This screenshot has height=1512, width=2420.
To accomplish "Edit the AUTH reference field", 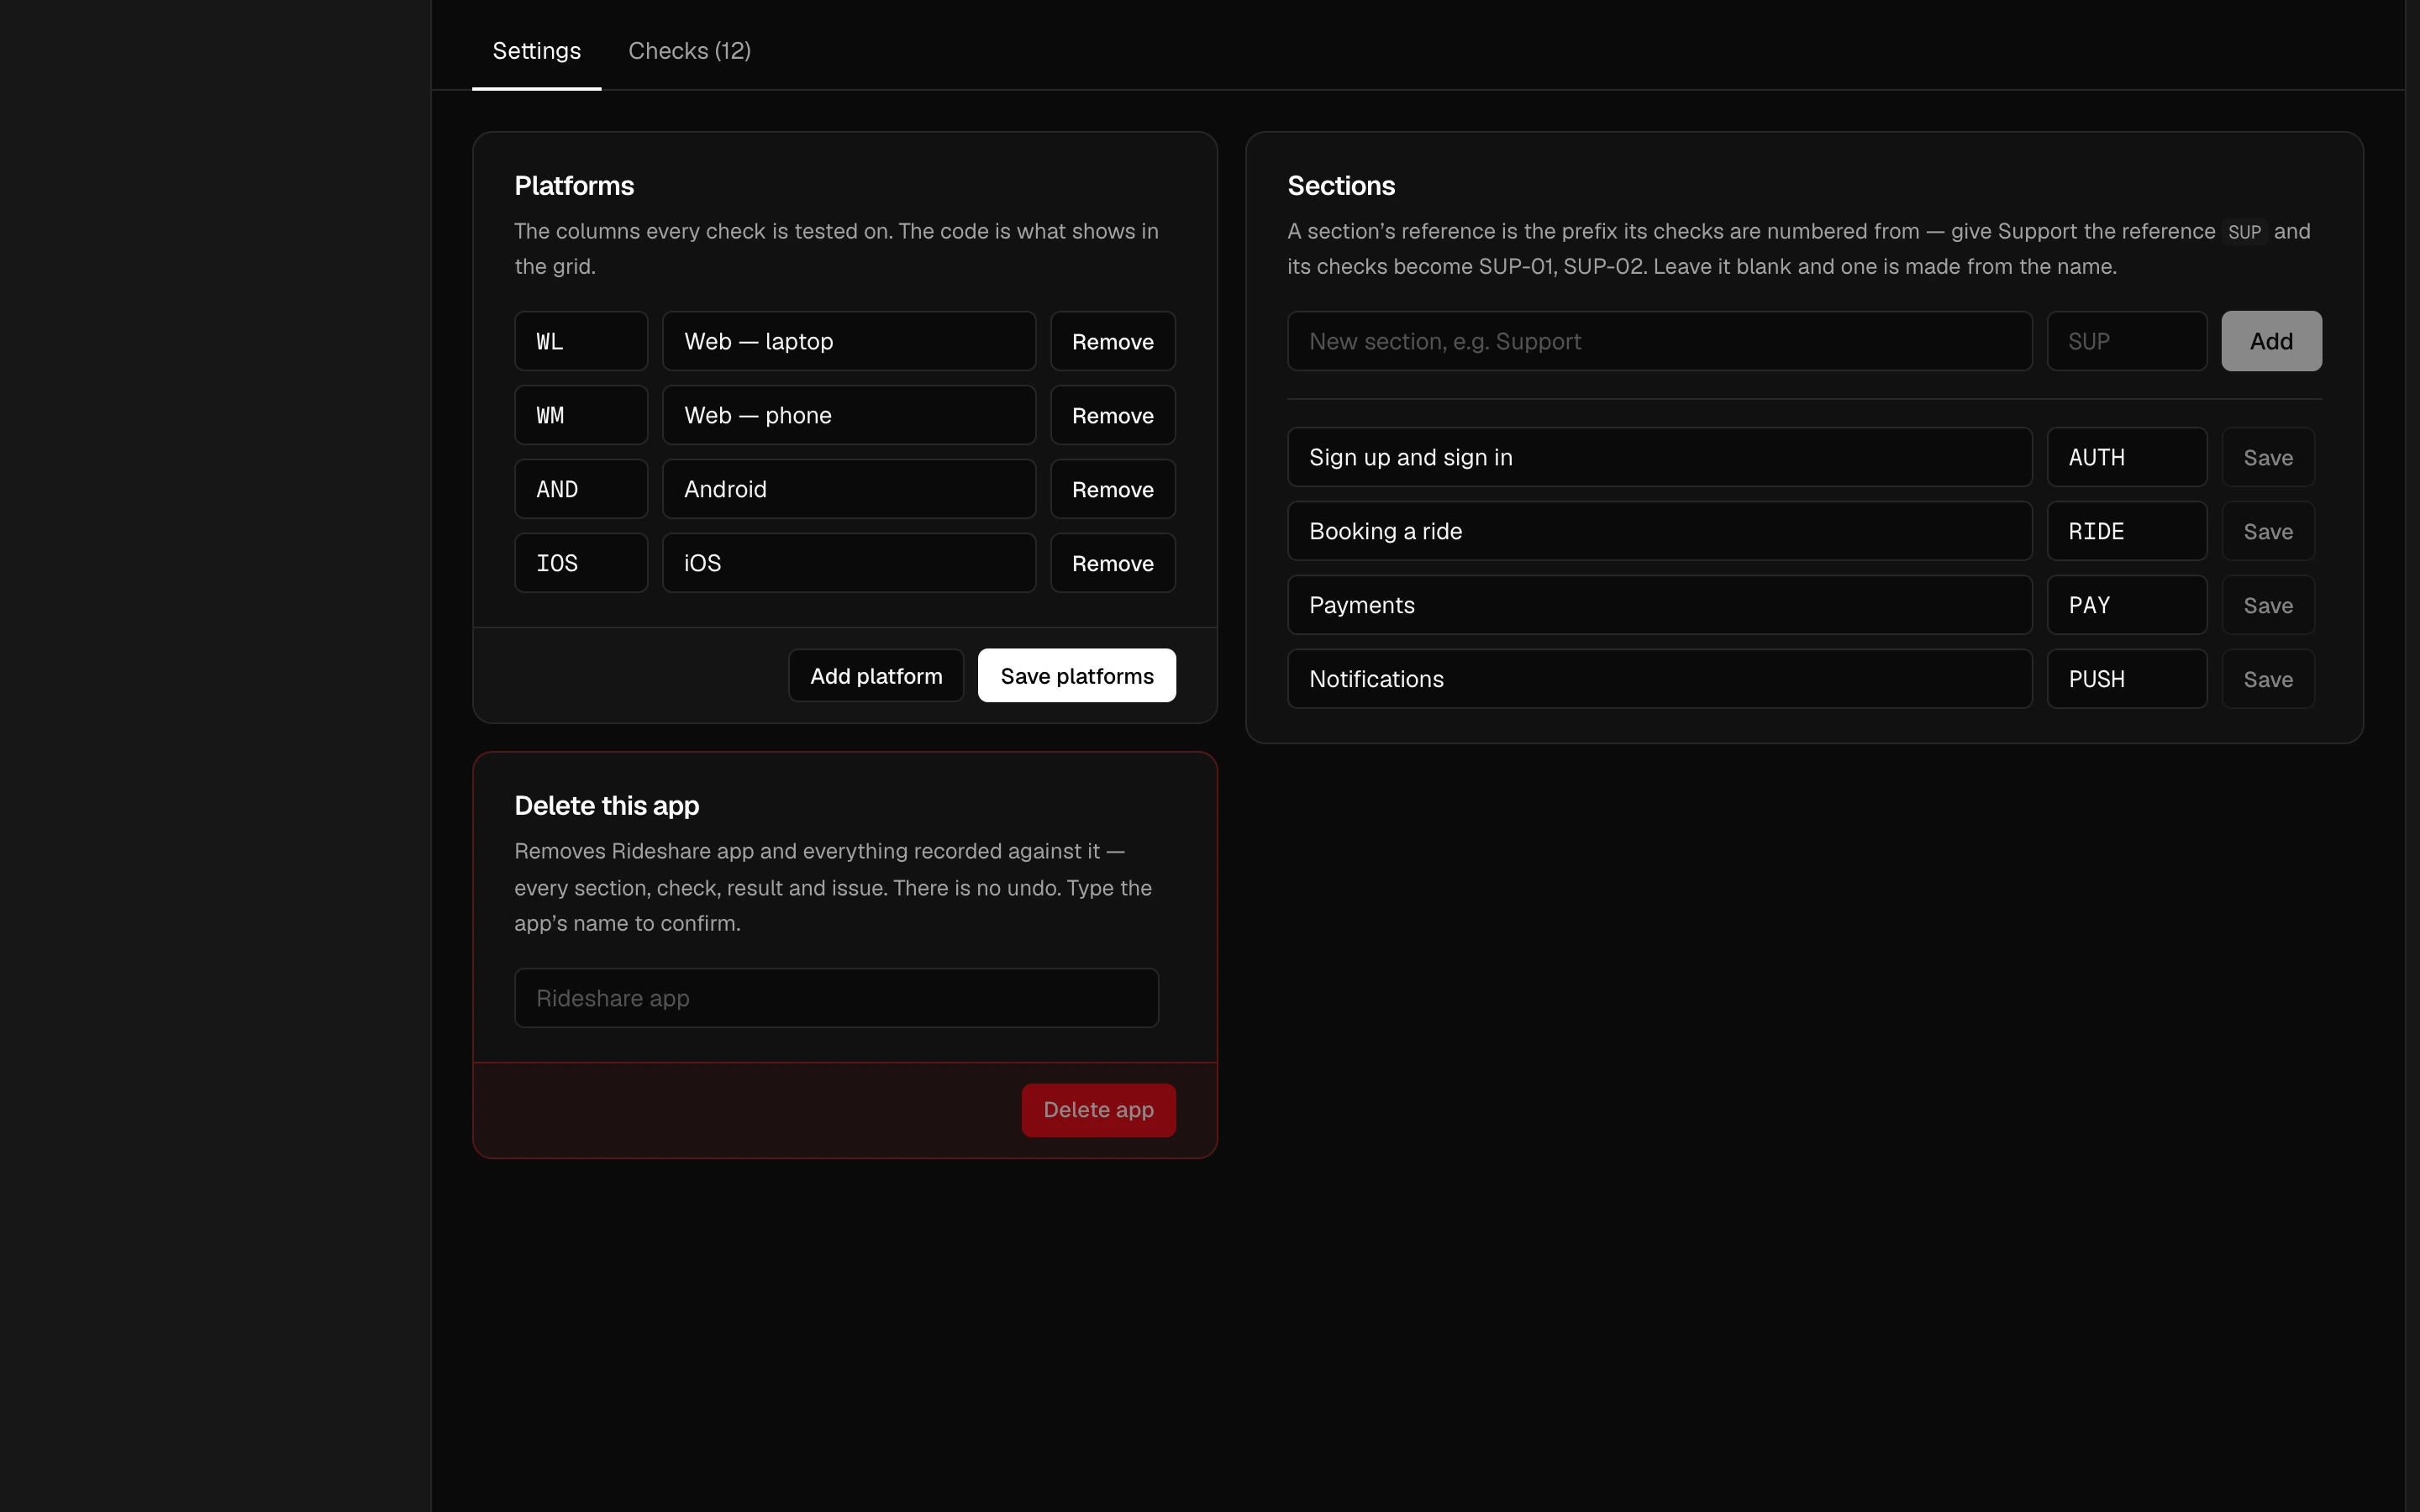I will click(2127, 457).
